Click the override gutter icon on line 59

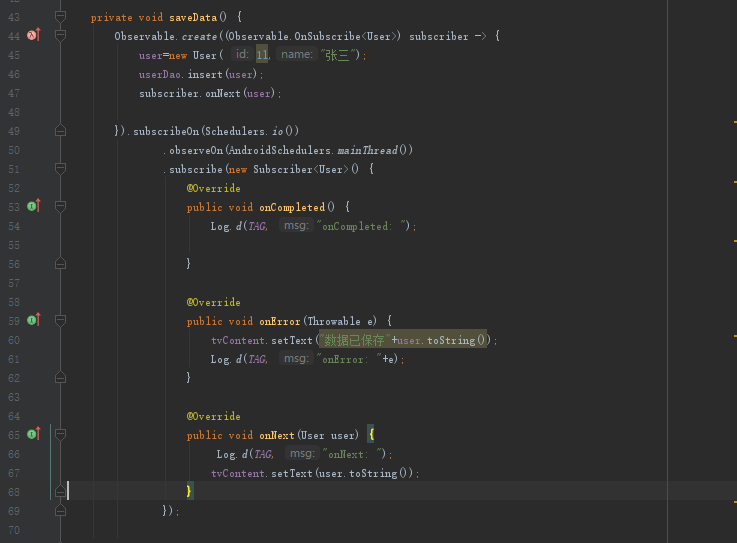pyautogui.click(x=34, y=320)
